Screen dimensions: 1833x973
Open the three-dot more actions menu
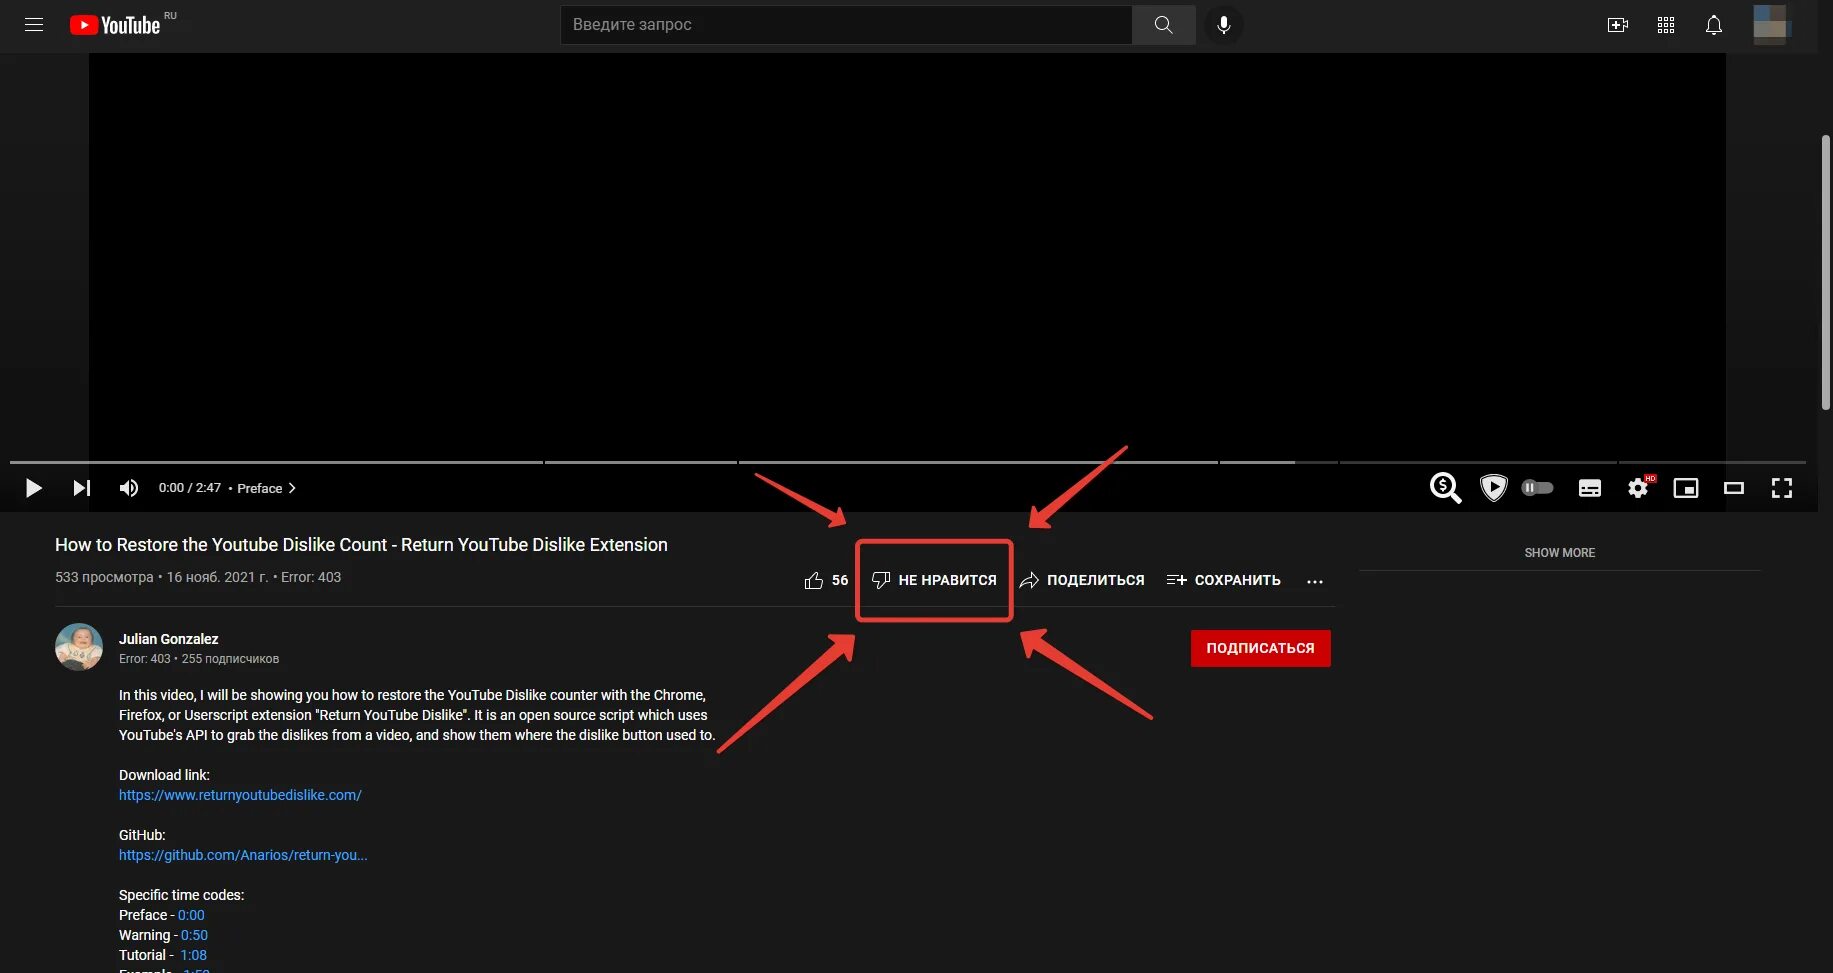pos(1315,581)
